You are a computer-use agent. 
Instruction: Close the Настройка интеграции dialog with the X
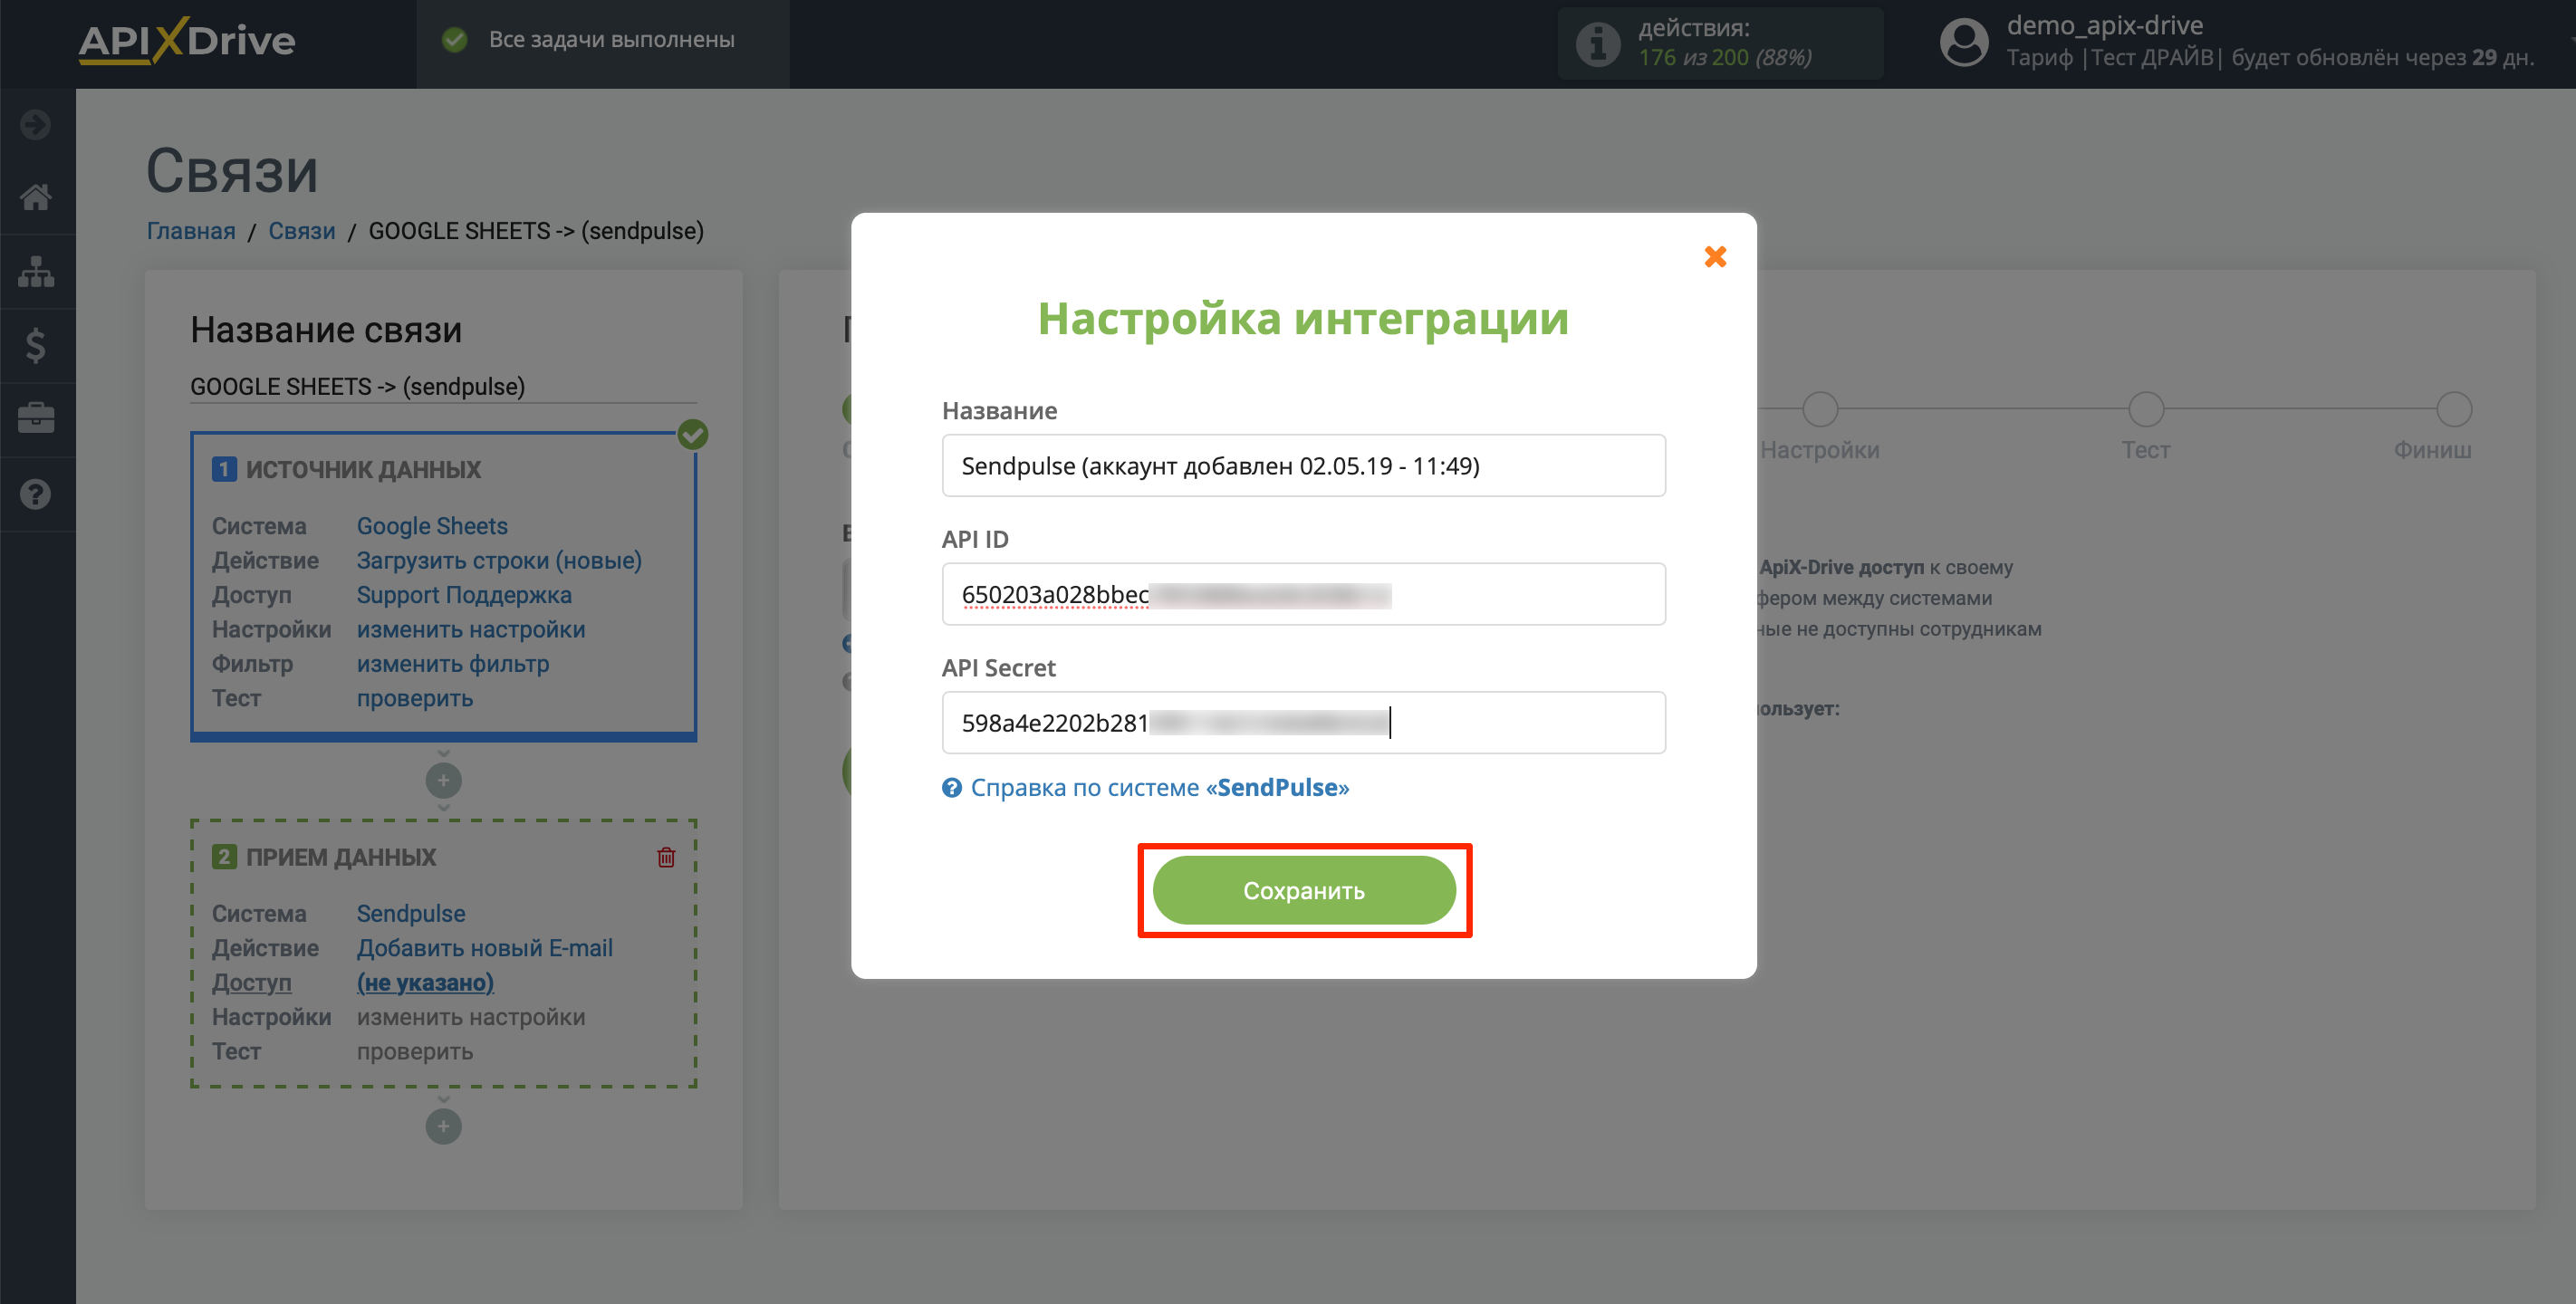1715,257
